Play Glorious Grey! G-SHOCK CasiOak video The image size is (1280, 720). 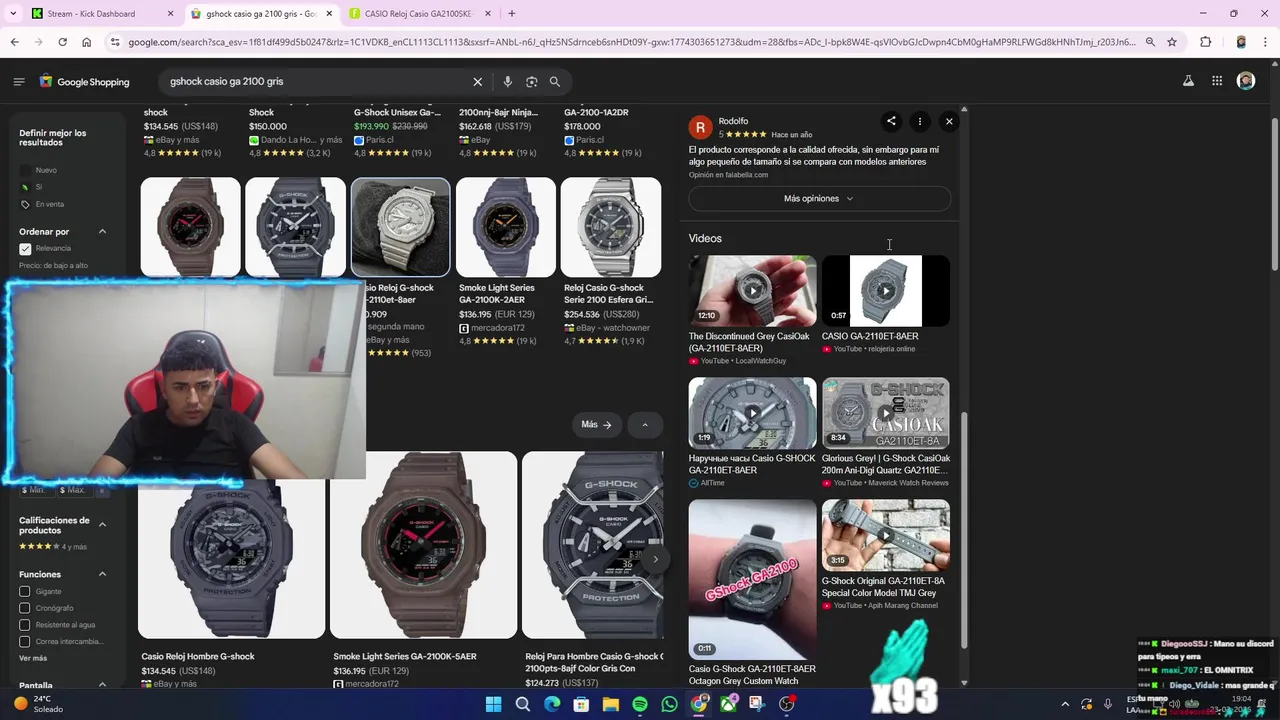885,412
